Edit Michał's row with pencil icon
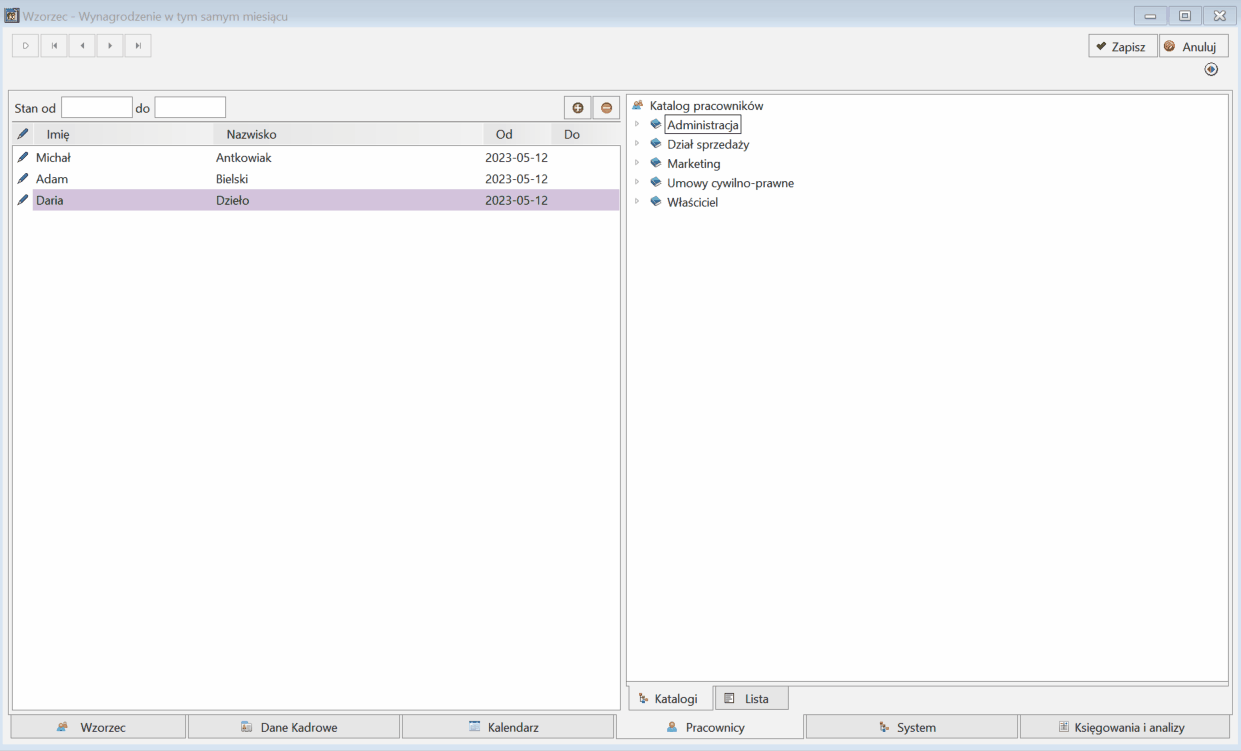 [23, 157]
